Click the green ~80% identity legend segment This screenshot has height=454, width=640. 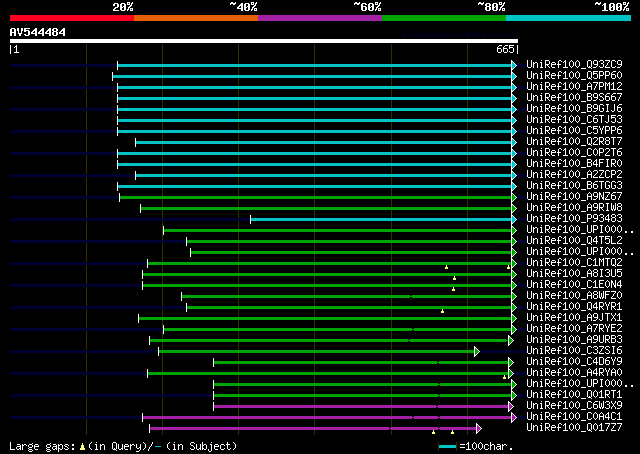pos(444,18)
